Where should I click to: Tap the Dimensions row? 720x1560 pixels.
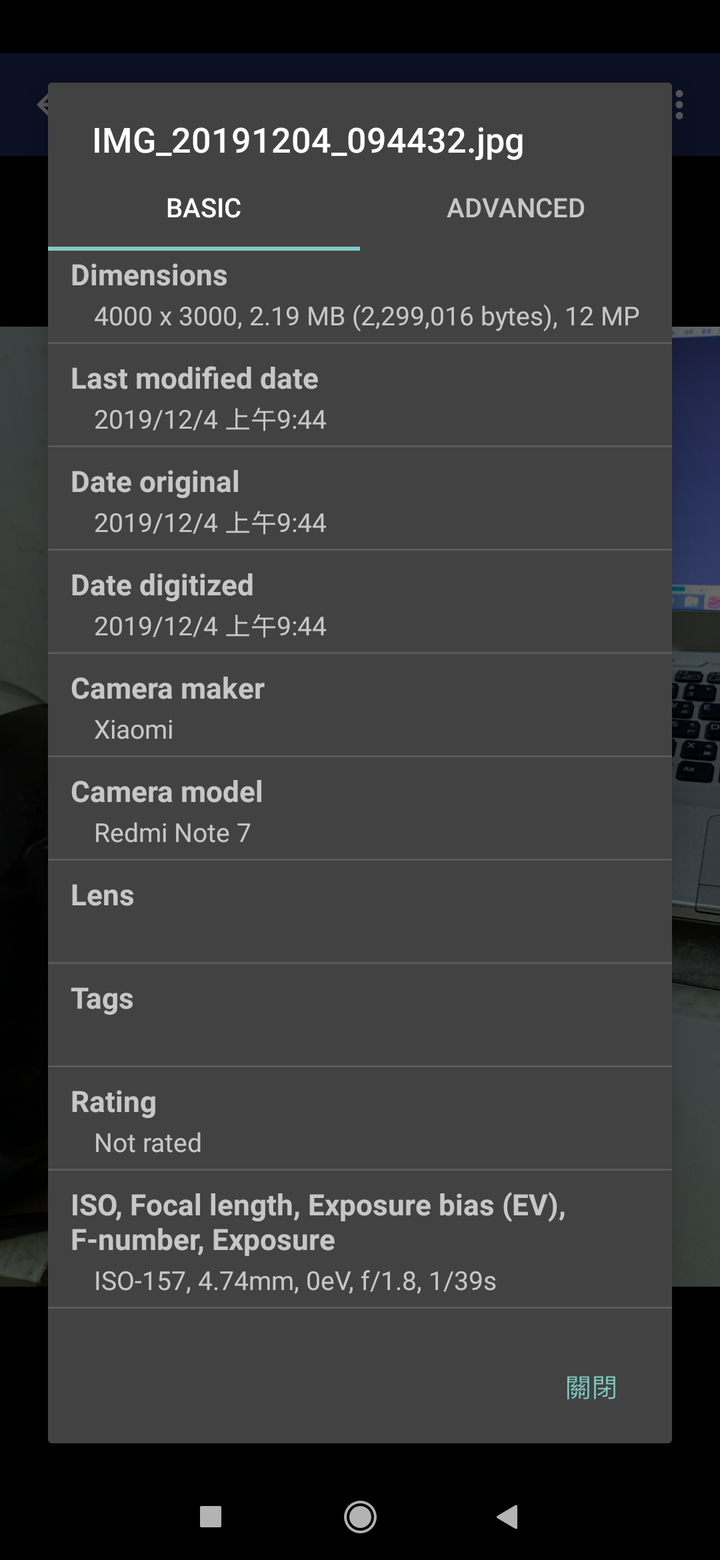pos(360,296)
